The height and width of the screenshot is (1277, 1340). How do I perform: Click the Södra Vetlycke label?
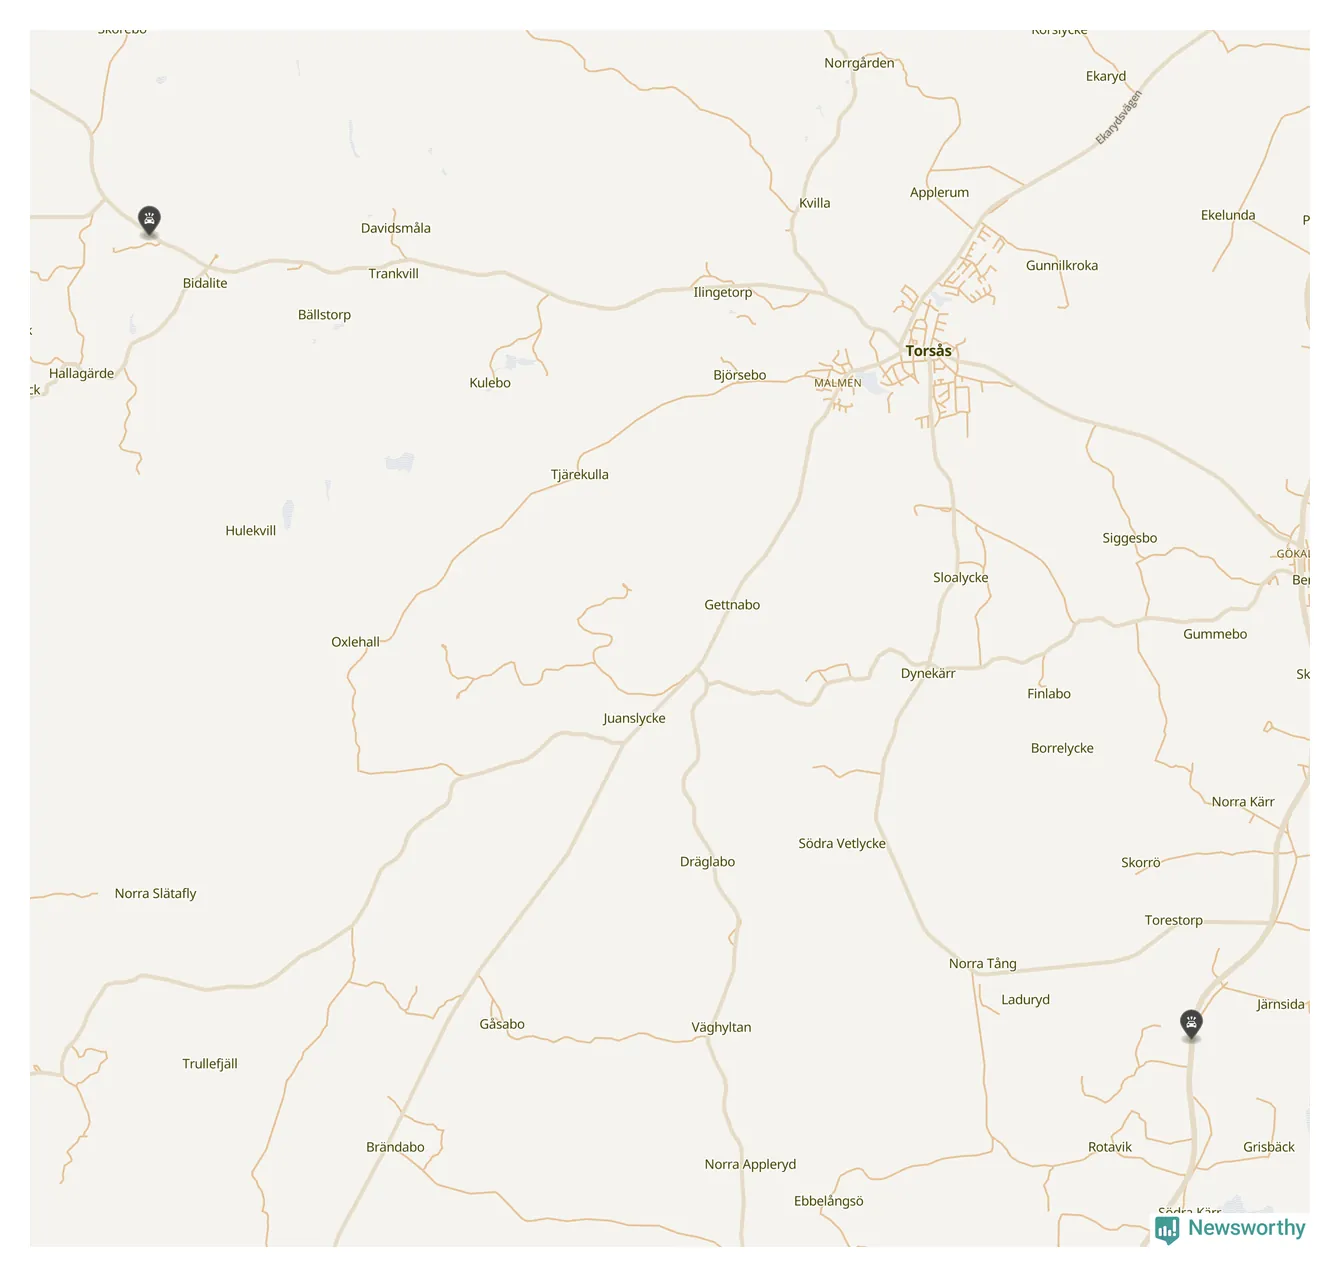coord(842,844)
